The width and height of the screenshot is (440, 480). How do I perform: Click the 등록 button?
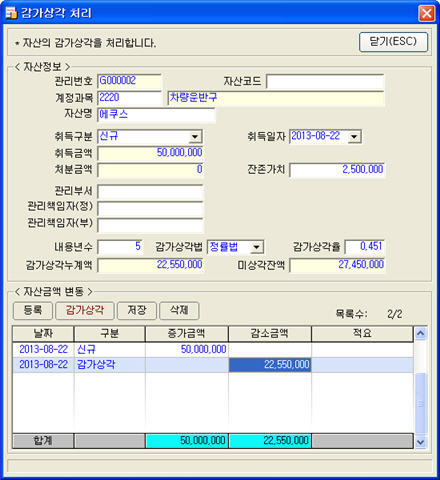pyautogui.click(x=33, y=310)
